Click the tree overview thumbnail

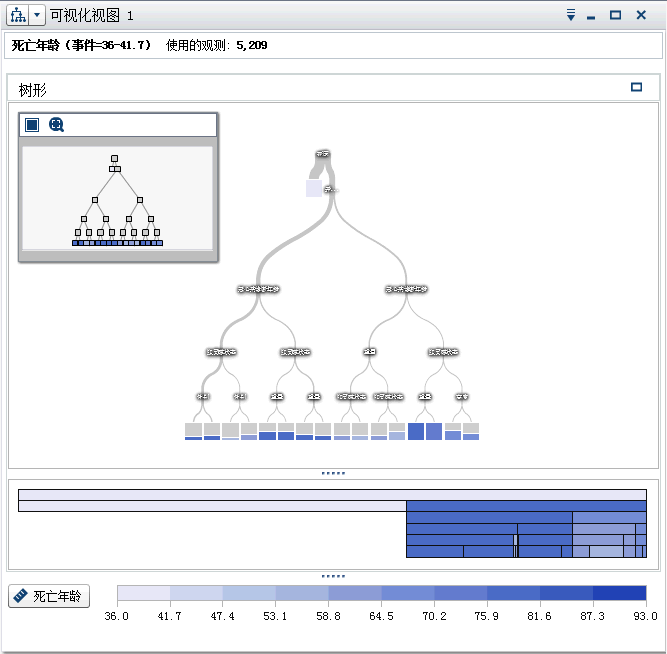click(117, 198)
